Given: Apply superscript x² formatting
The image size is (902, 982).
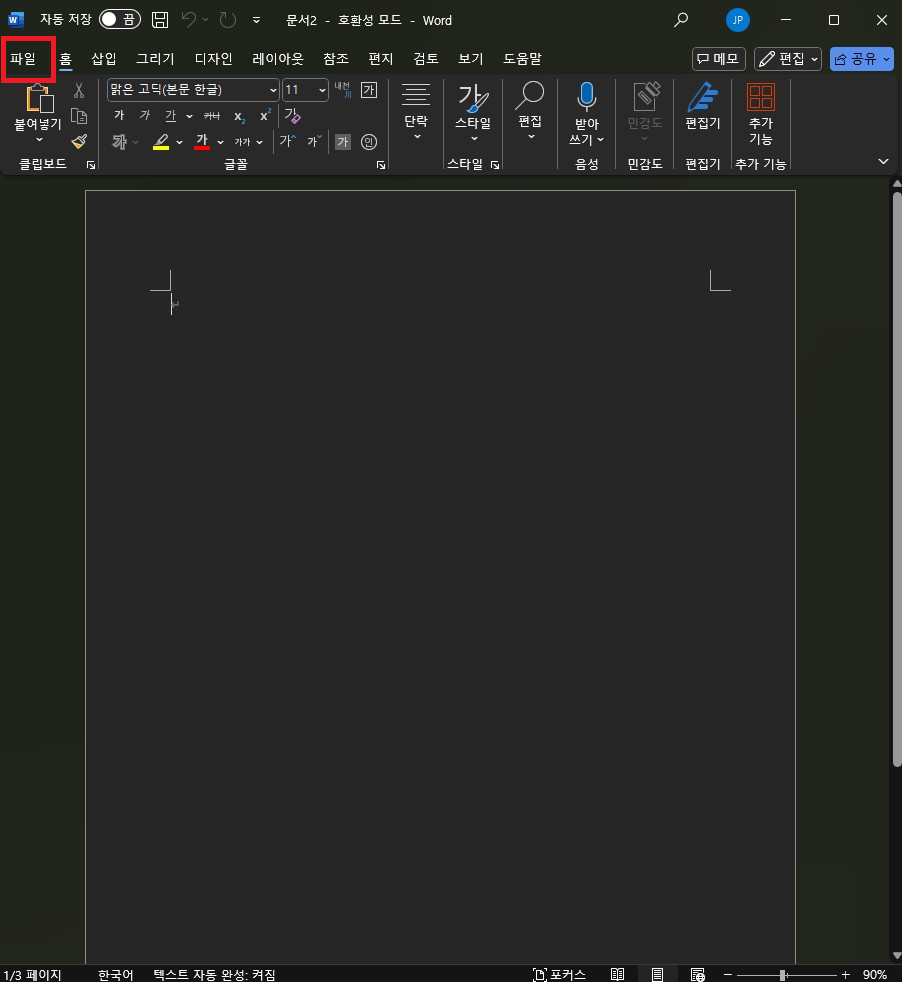Looking at the screenshot, I should tap(265, 115).
